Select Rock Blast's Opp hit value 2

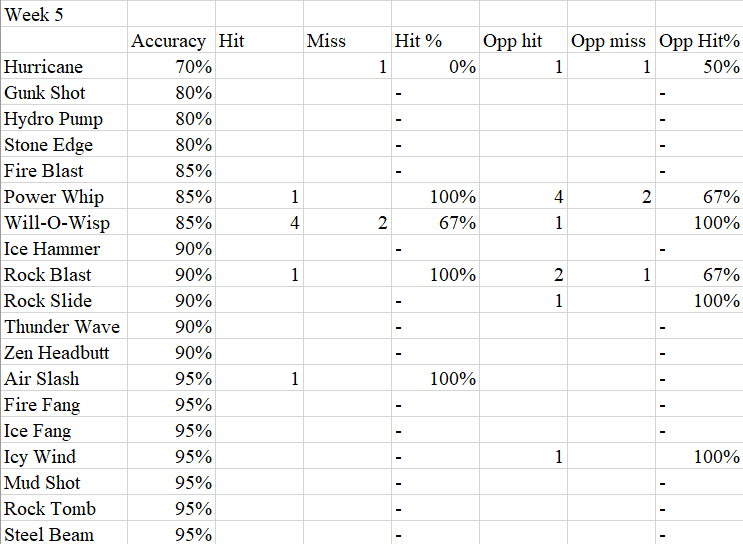coord(523,275)
